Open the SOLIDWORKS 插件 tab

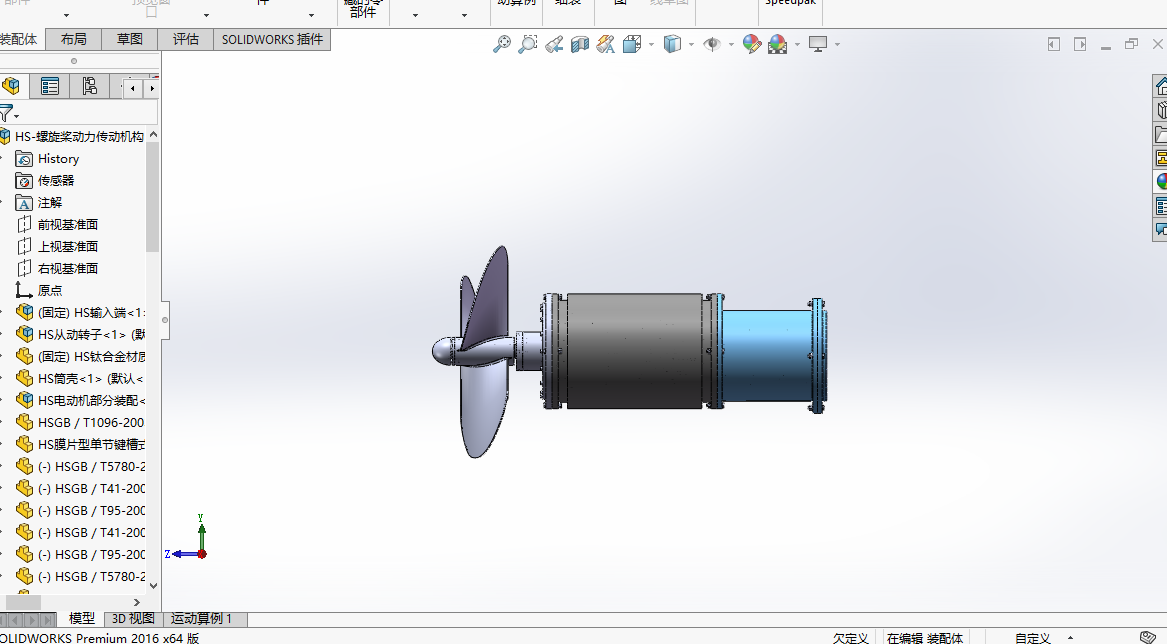pyautogui.click(x=272, y=39)
